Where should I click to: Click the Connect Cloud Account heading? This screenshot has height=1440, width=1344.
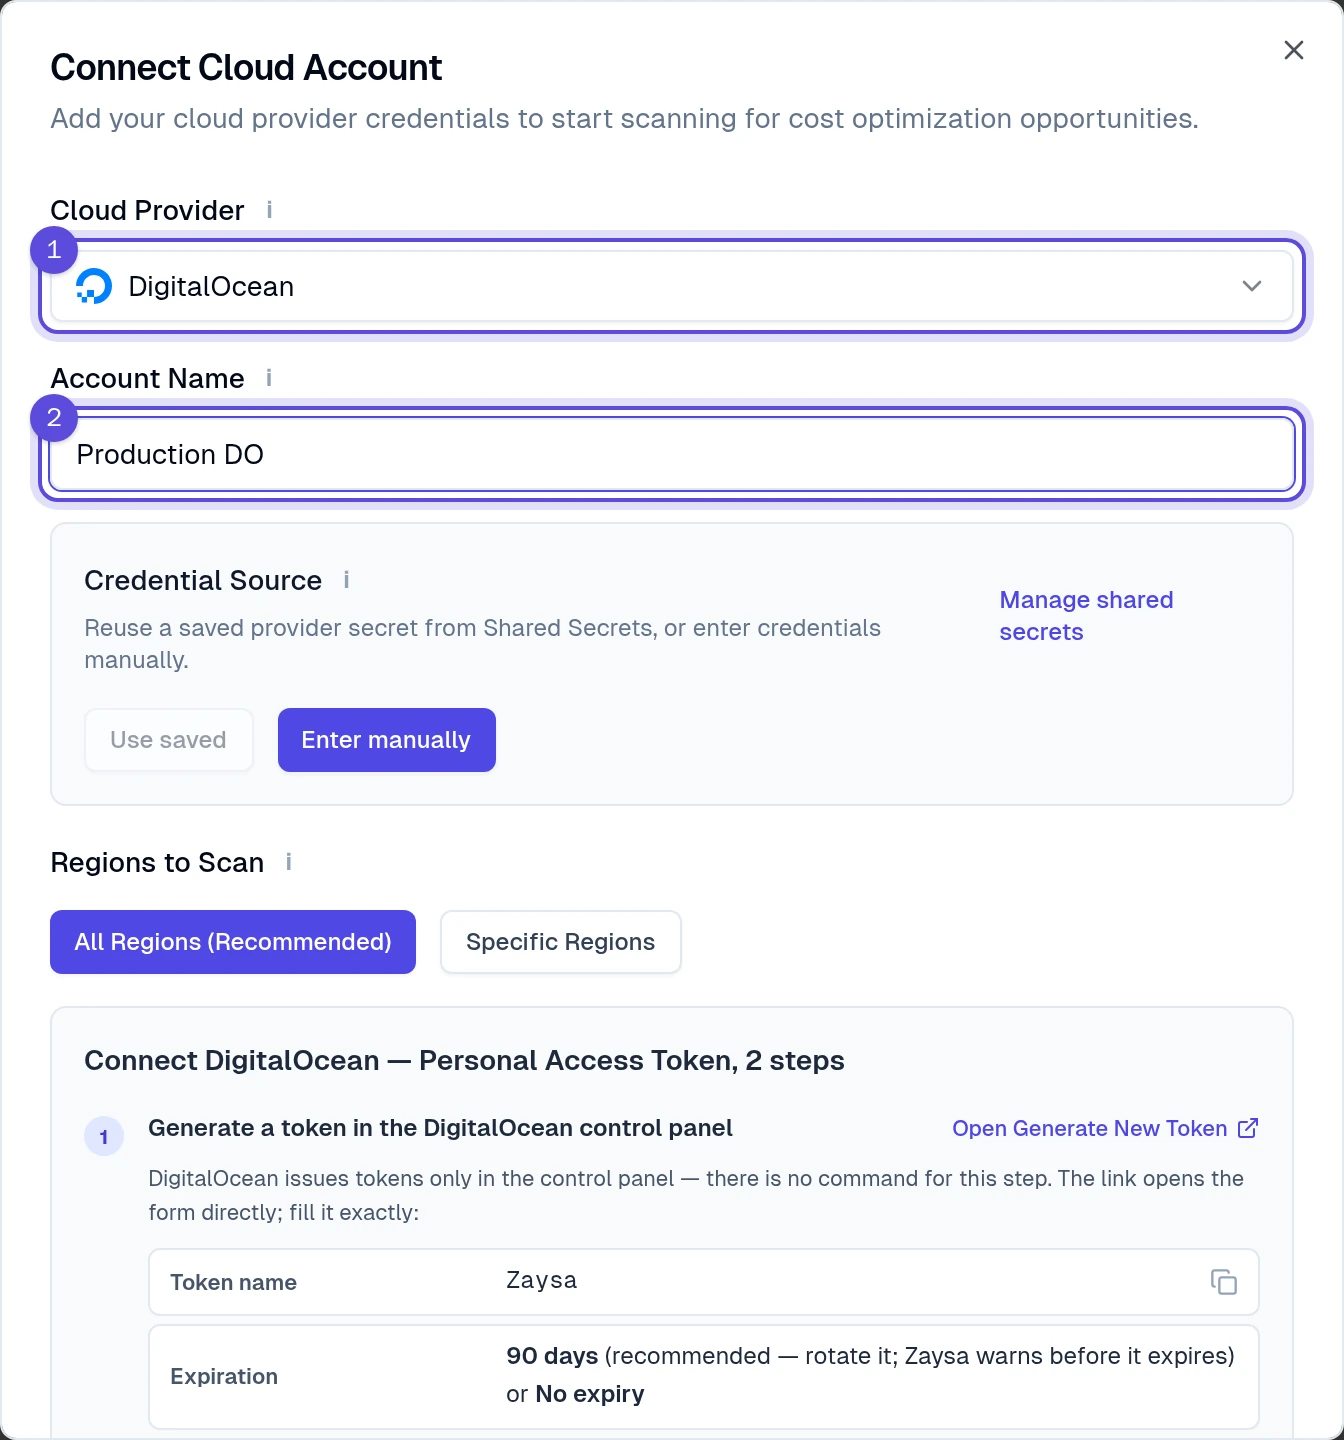pos(246,67)
